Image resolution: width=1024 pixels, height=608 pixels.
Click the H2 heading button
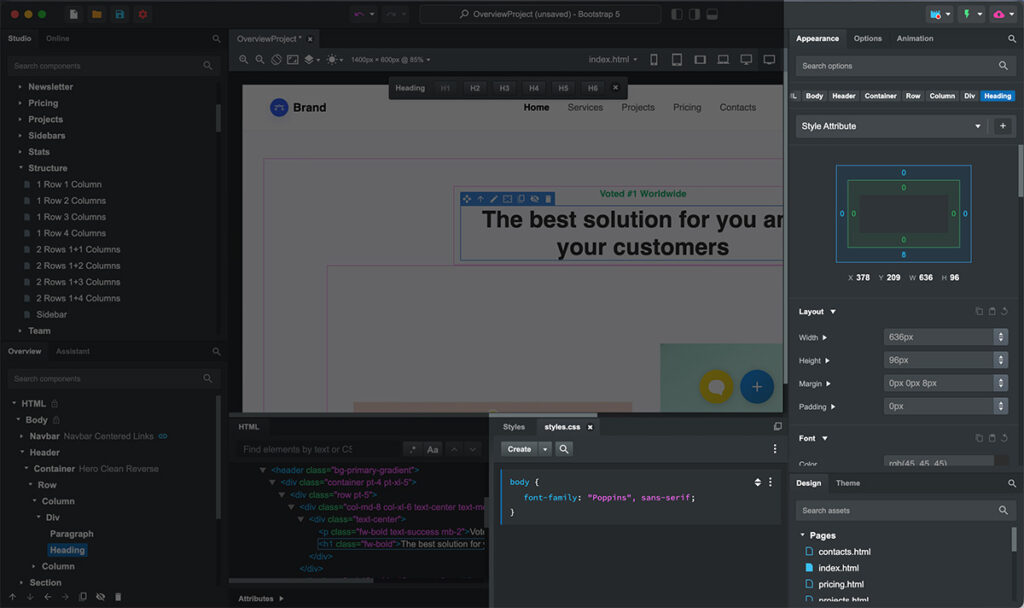coord(475,88)
